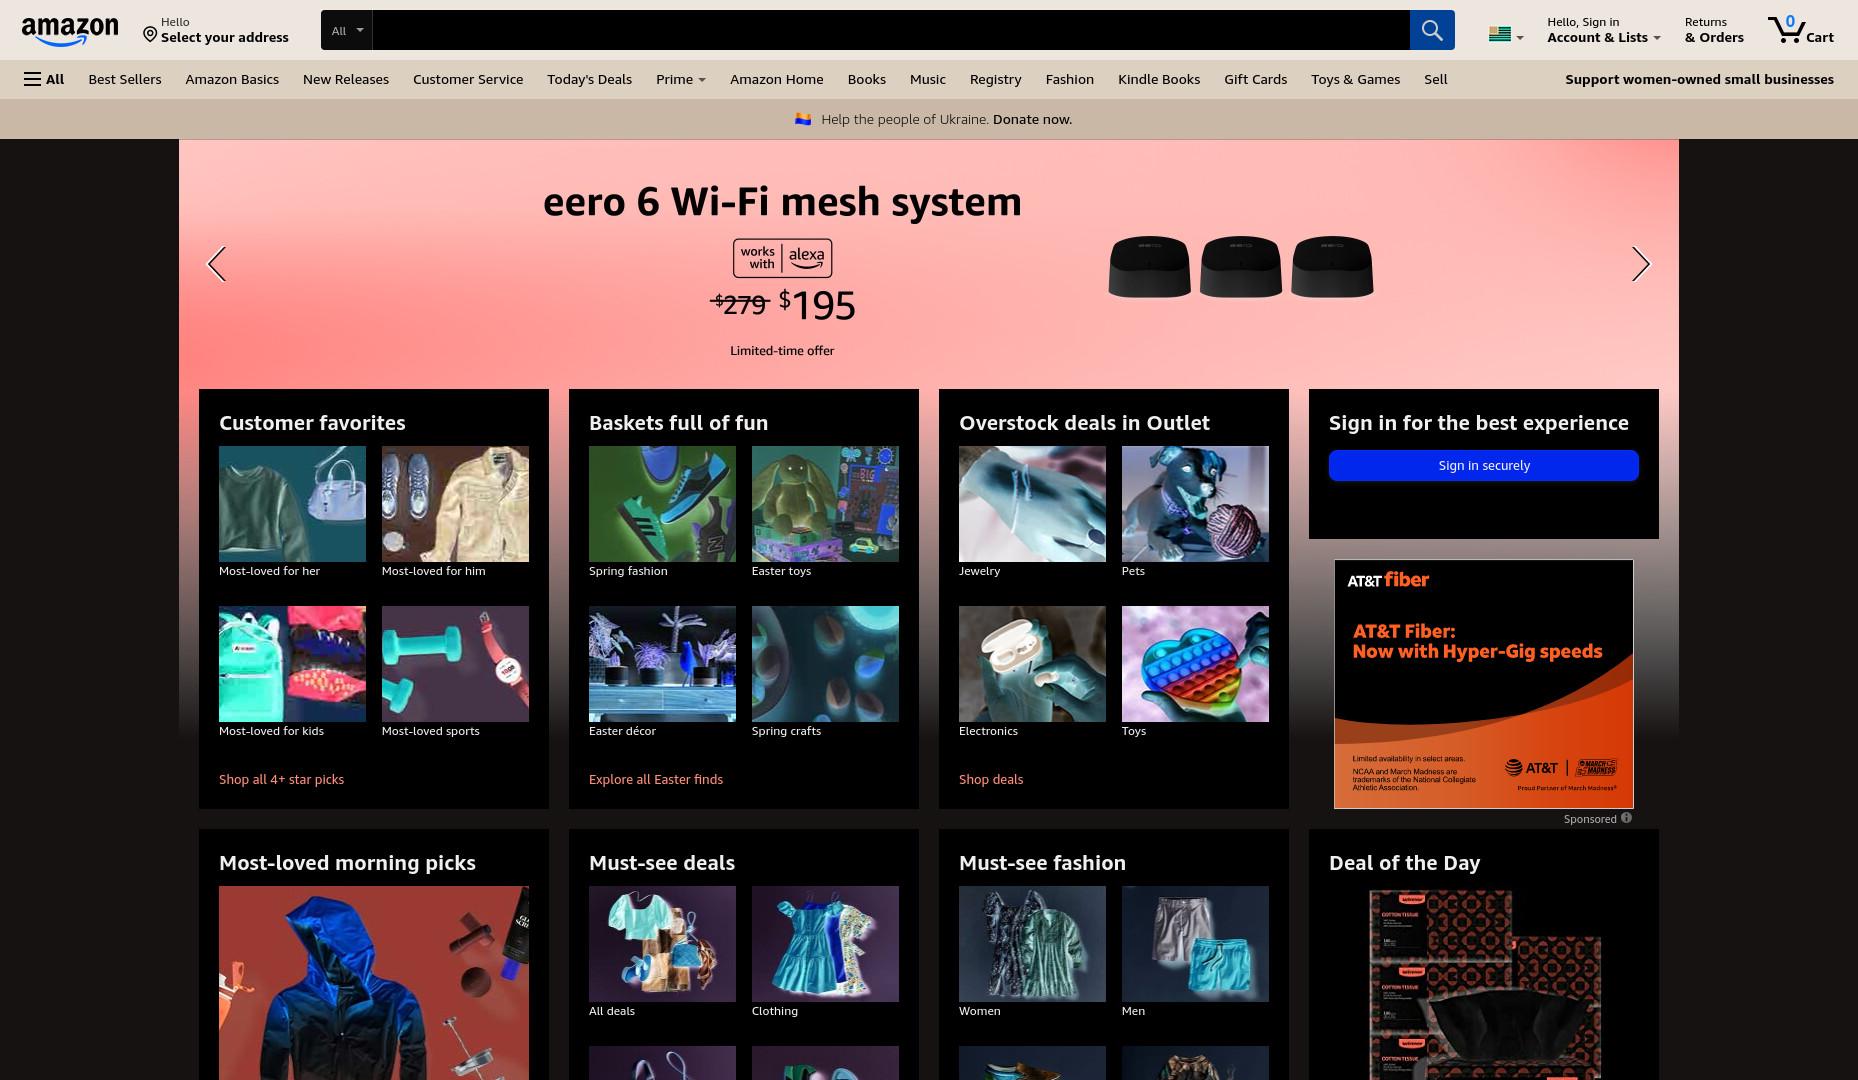Image resolution: width=1858 pixels, height=1080 pixels.
Task: Click the $195 eero price
Action: pos(818,305)
